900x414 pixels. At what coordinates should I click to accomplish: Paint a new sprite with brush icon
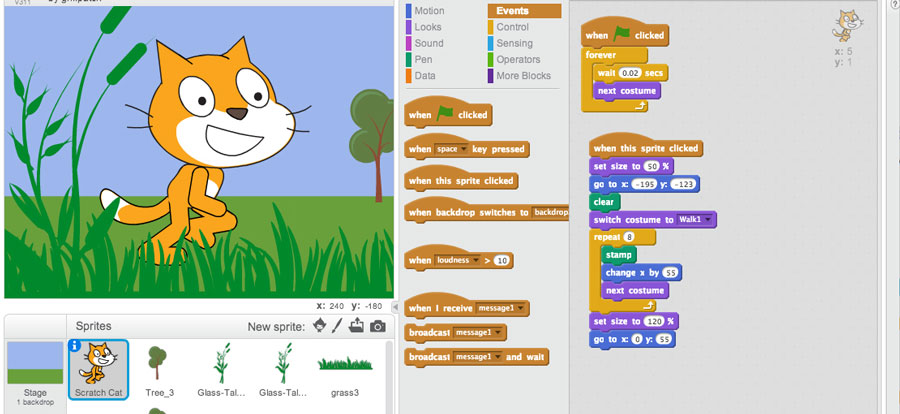337,326
